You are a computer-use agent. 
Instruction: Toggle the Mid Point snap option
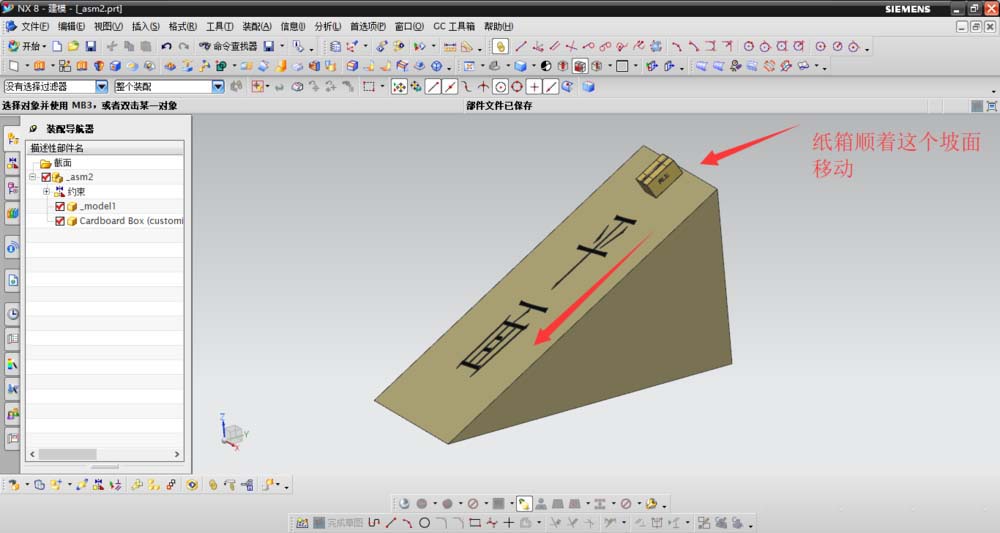pyautogui.click(x=450, y=87)
